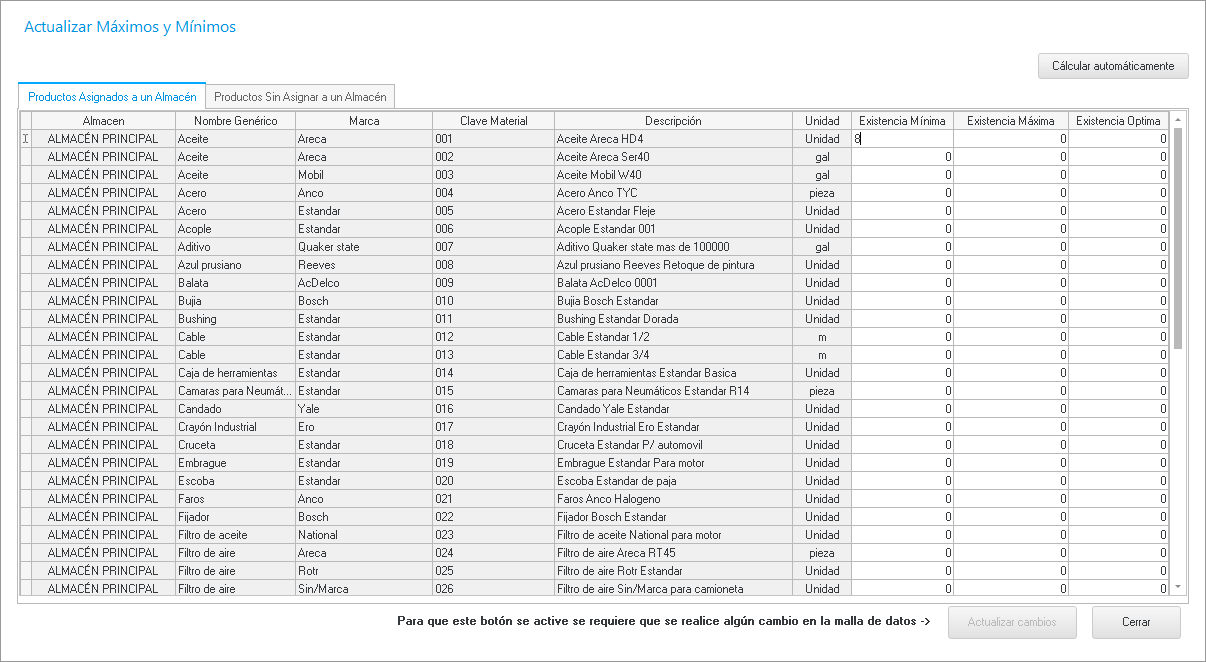The width and height of the screenshot is (1206, 662).
Task: Click the vertical scrollbar thumb
Action: tap(1177, 238)
